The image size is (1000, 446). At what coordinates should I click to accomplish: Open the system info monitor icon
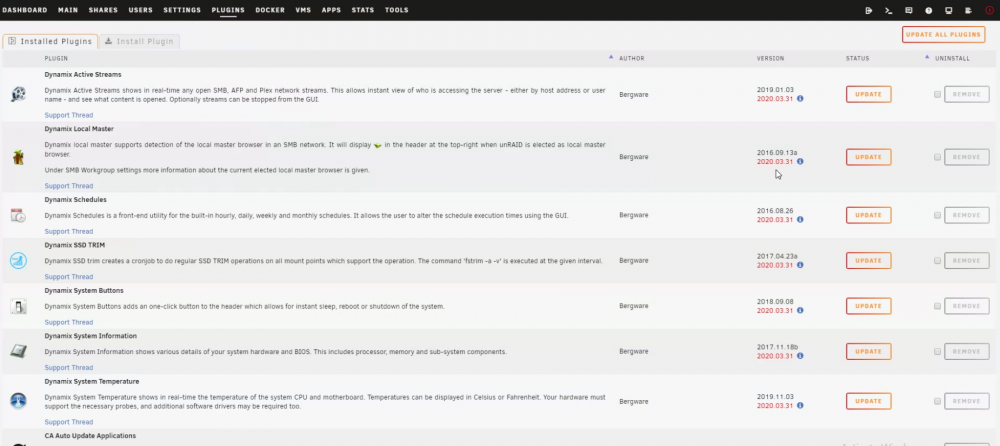click(x=948, y=10)
